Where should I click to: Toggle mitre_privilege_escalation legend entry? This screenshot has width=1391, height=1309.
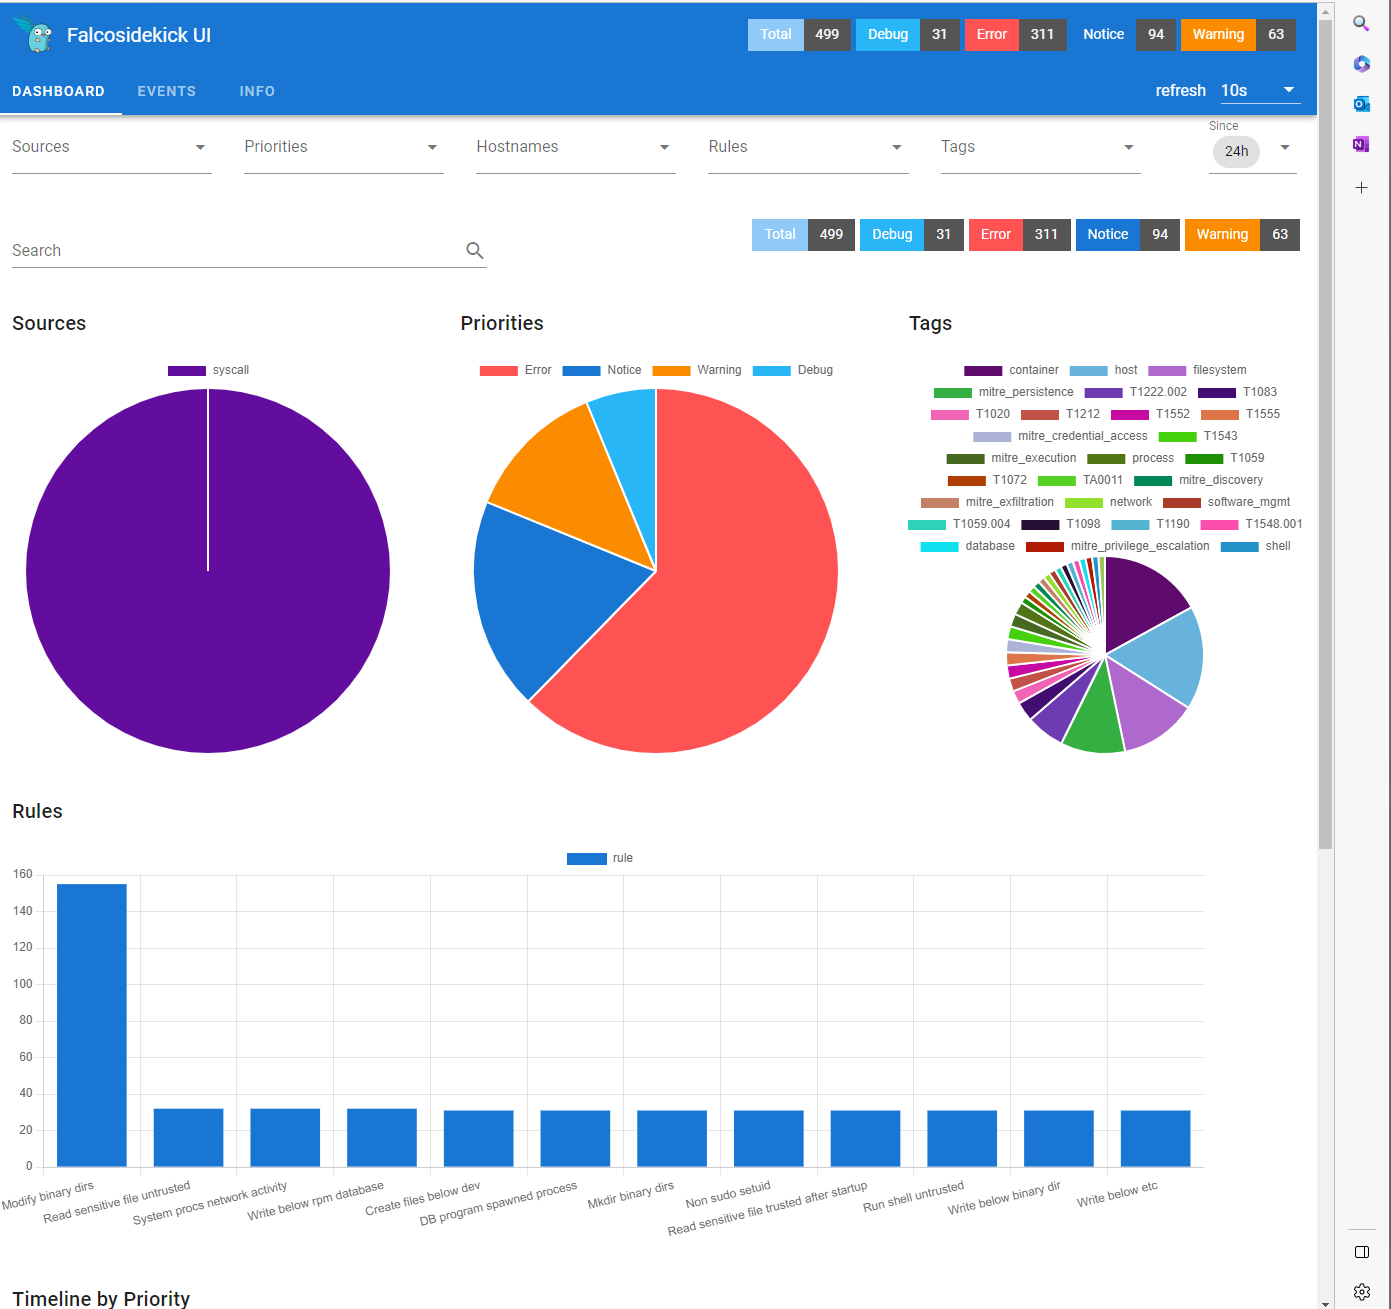(x=1118, y=546)
